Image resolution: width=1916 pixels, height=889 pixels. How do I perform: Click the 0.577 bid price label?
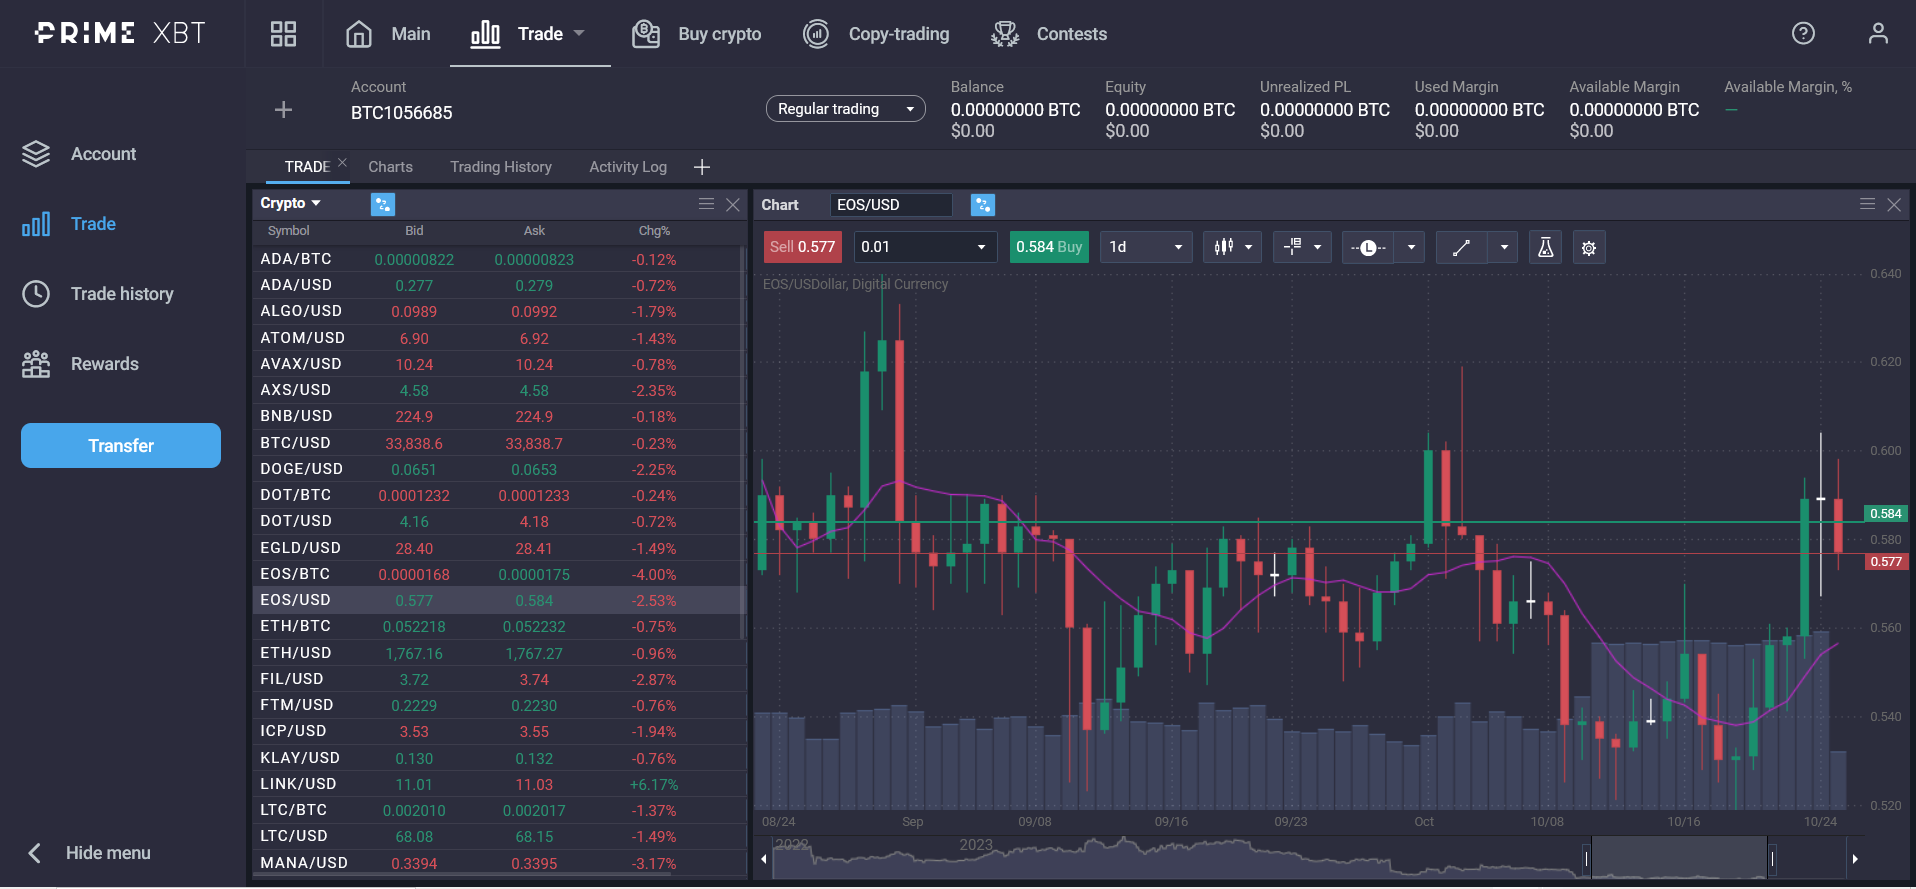(1886, 562)
